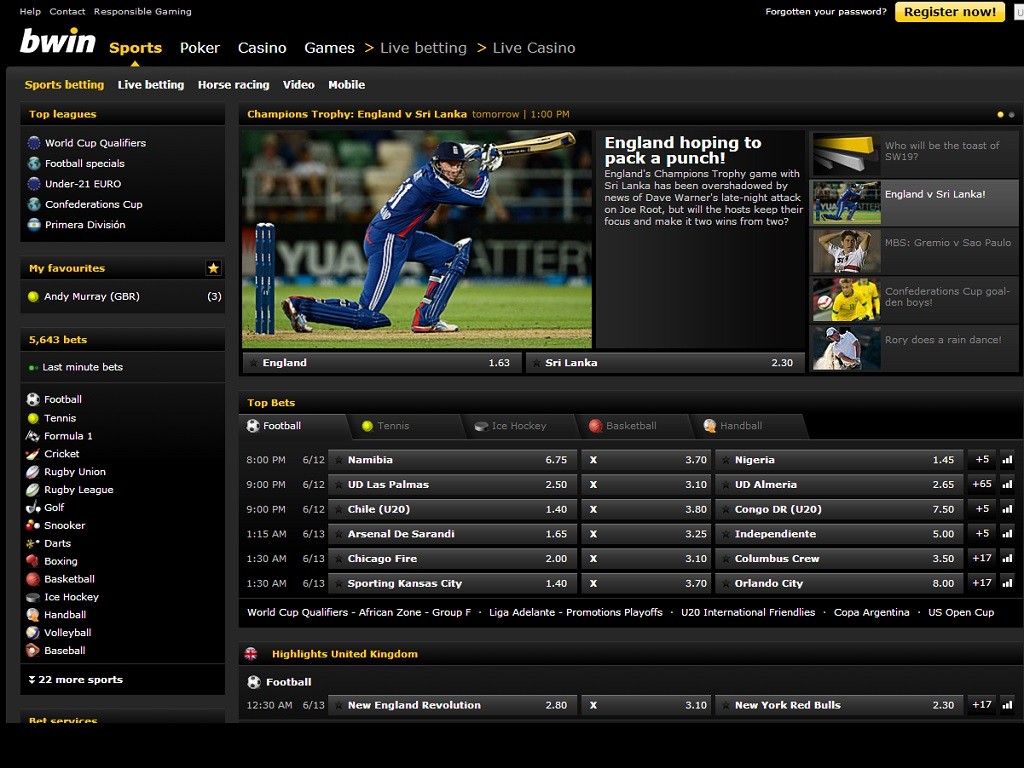Bet on Orlando City at 8.00

[839, 583]
